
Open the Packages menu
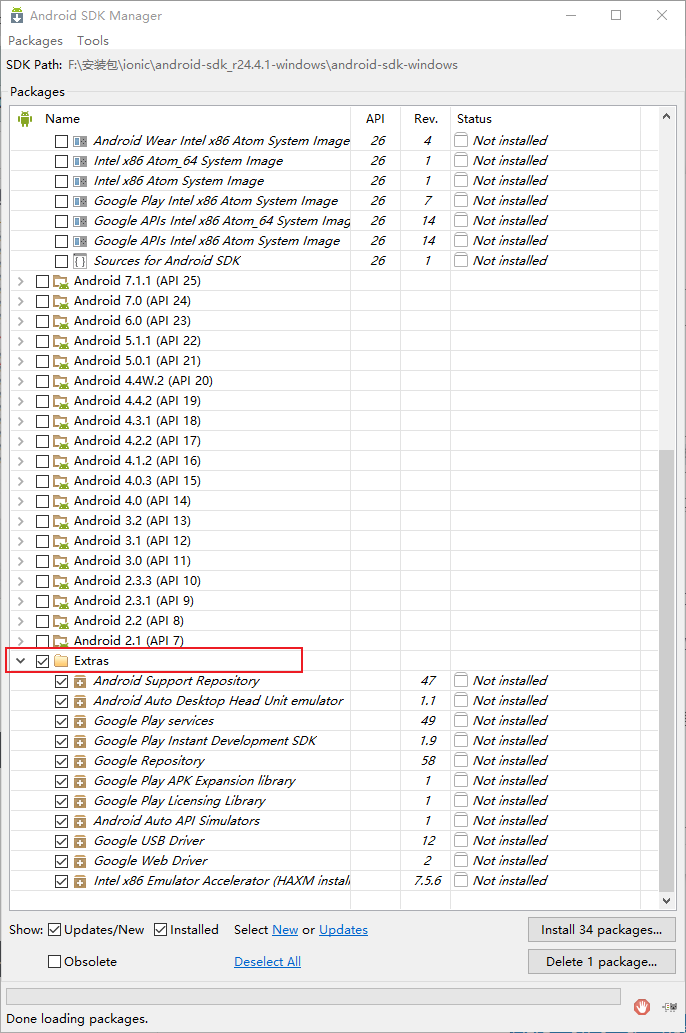(36, 41)
